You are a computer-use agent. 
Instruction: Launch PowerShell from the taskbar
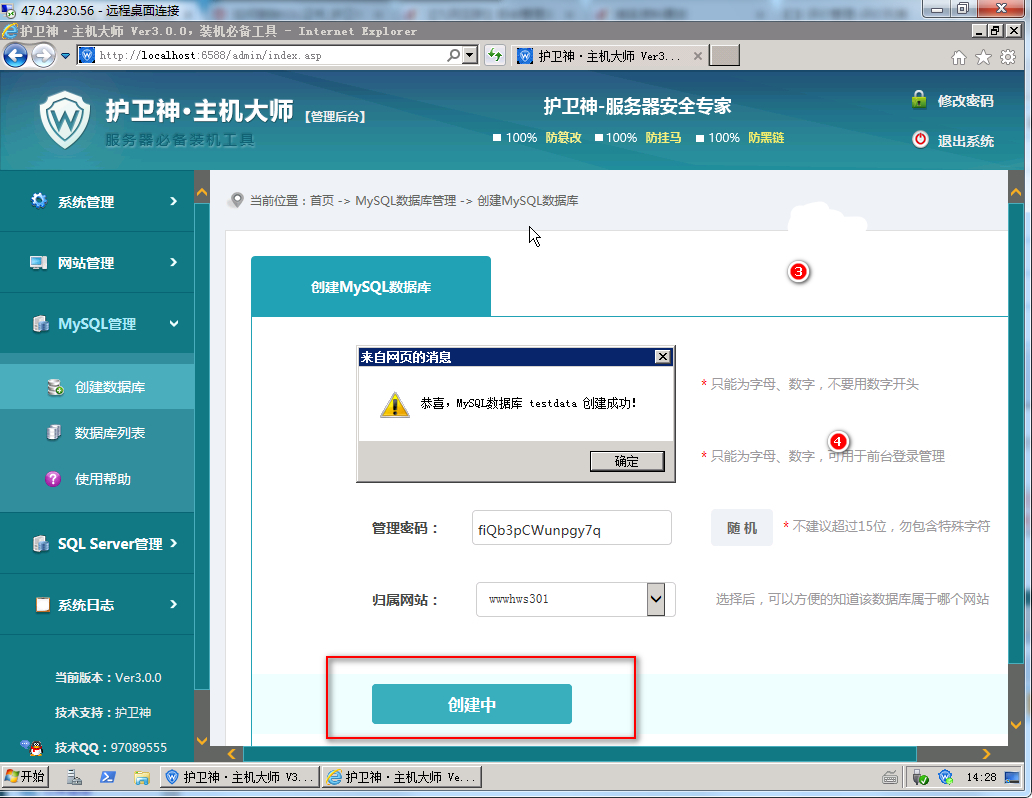108,777
